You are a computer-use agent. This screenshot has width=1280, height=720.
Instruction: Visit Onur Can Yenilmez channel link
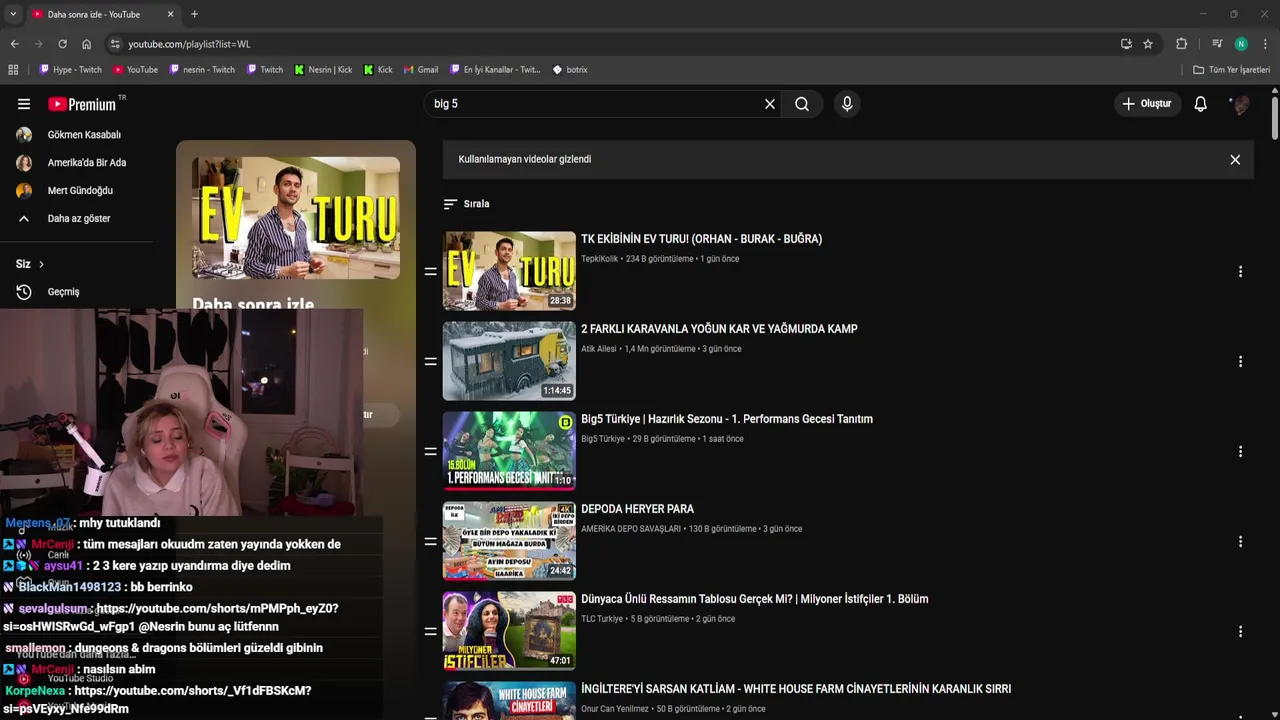[x=615, y=709]
